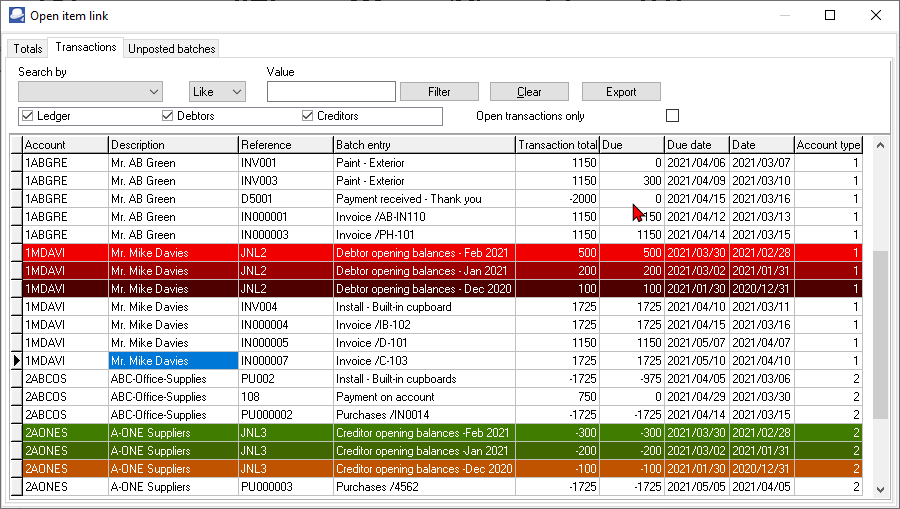This screenshot has height=509, width=900.
Task: Click the Clear button
Action: click(529, 92)
